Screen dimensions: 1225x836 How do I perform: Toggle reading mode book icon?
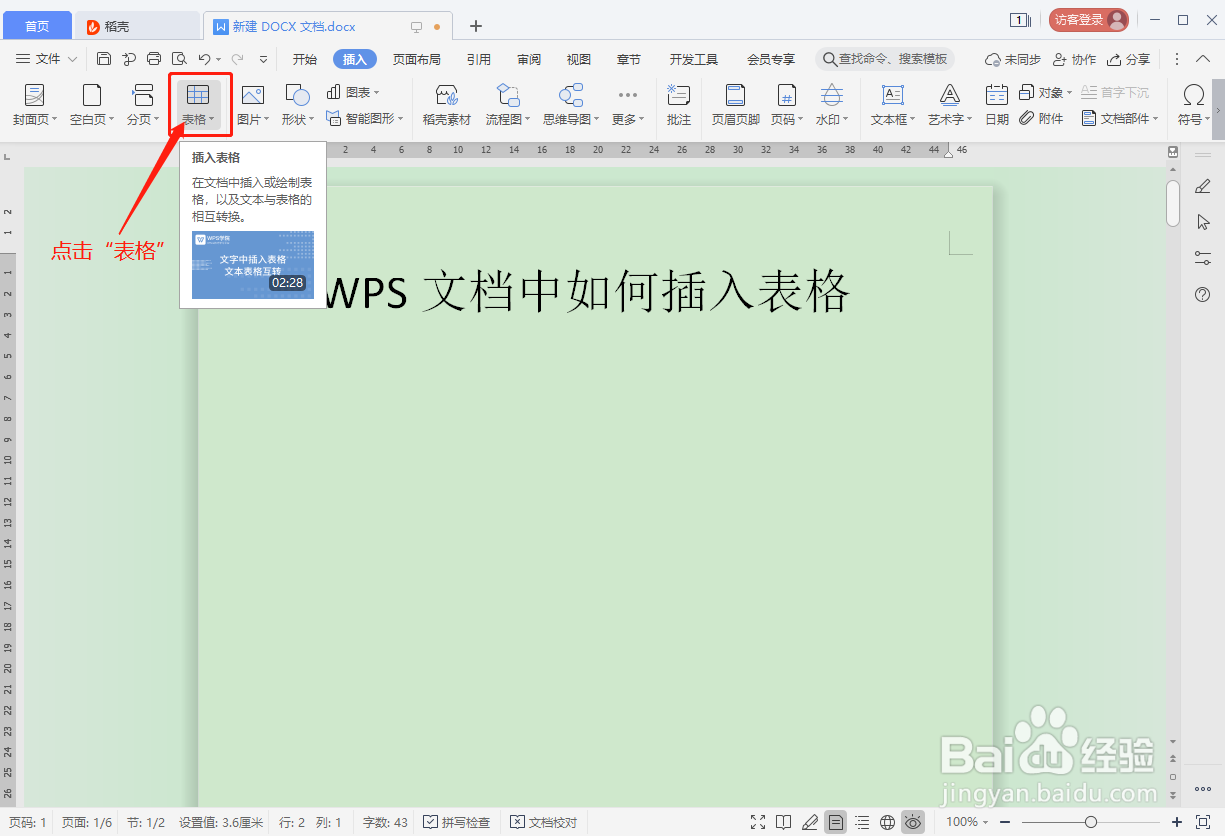click(x=784, y=822)
